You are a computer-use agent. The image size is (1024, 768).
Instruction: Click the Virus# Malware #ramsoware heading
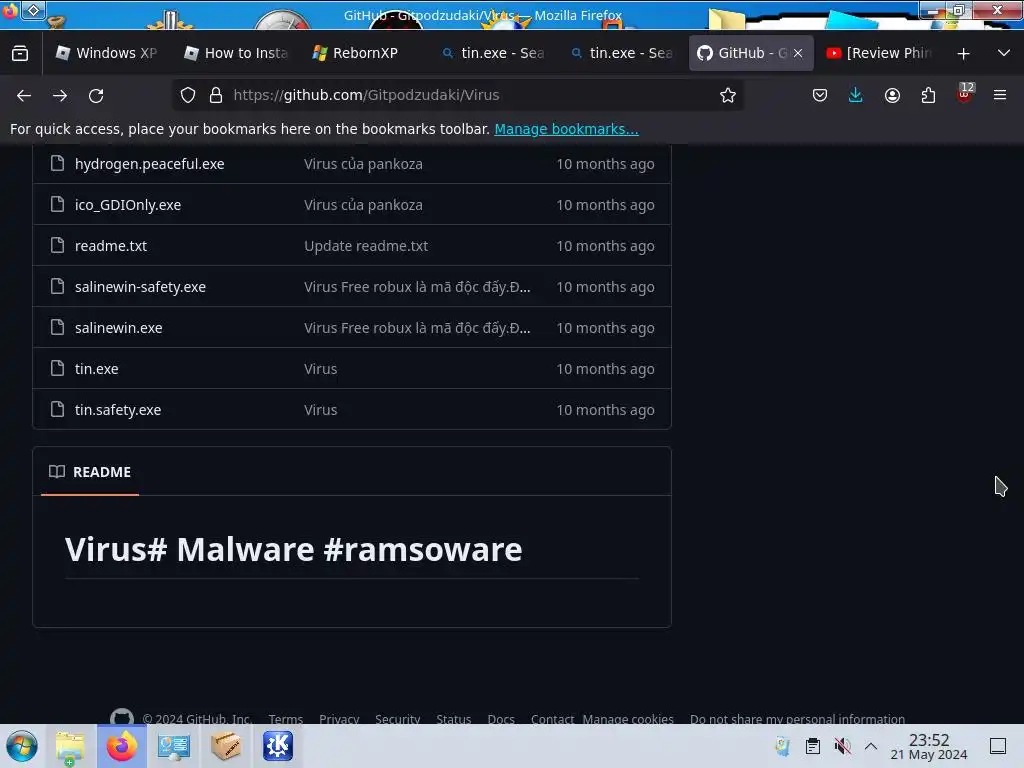[294, 549]
